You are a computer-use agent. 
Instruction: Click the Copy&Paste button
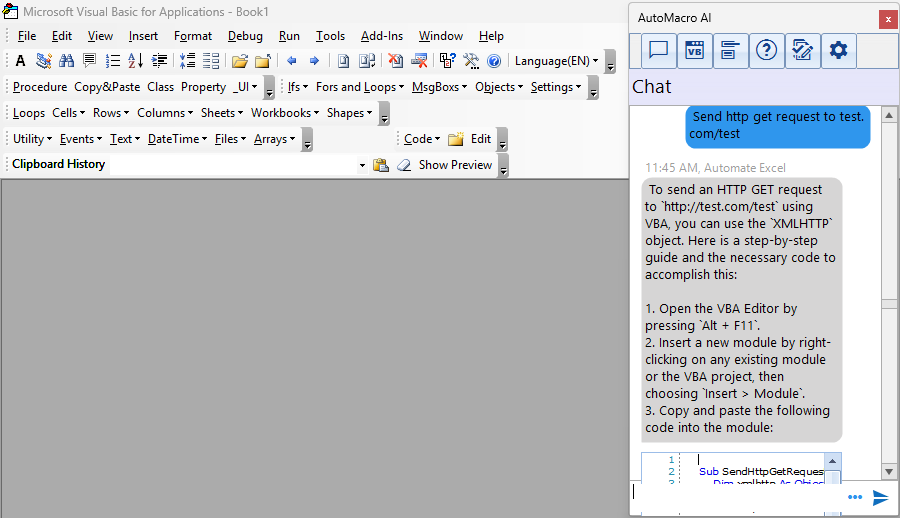(x=107, y=87)
